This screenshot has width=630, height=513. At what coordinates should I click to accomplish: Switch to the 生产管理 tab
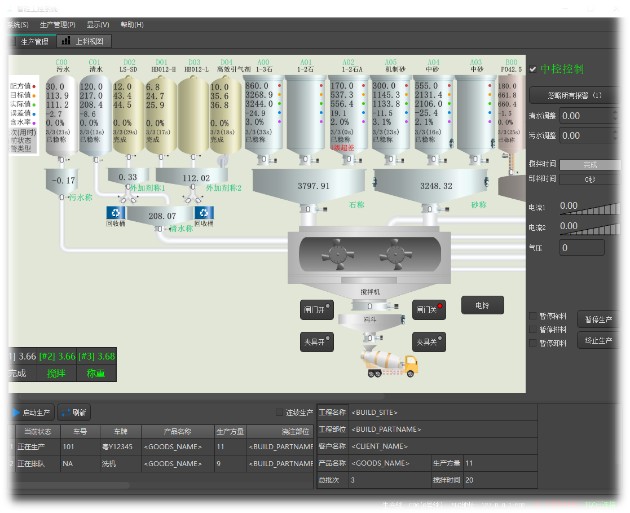point(29,42)
